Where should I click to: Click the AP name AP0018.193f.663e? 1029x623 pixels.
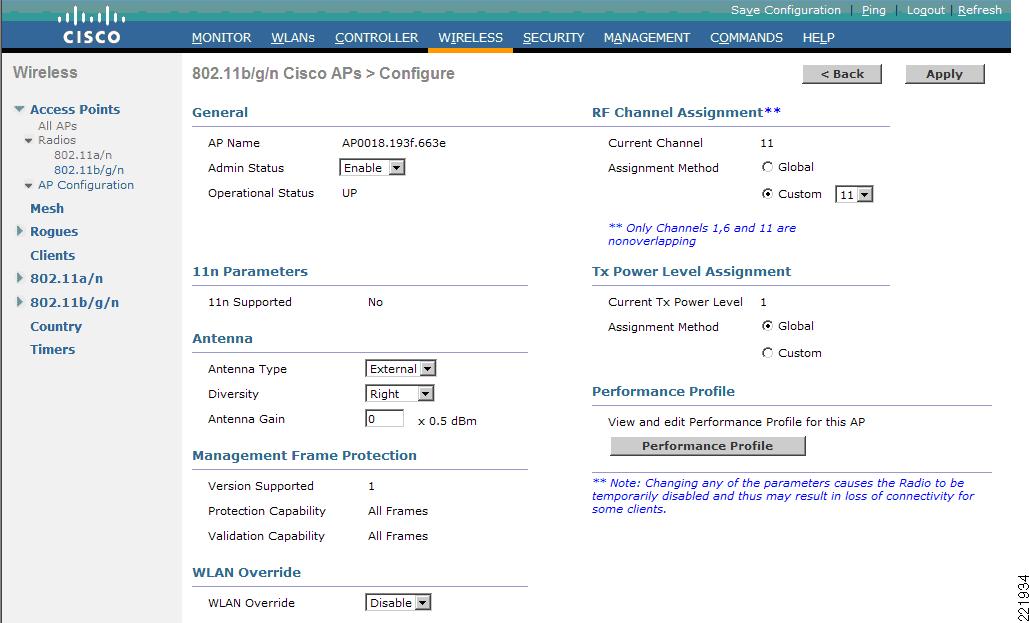click(394, 143)
